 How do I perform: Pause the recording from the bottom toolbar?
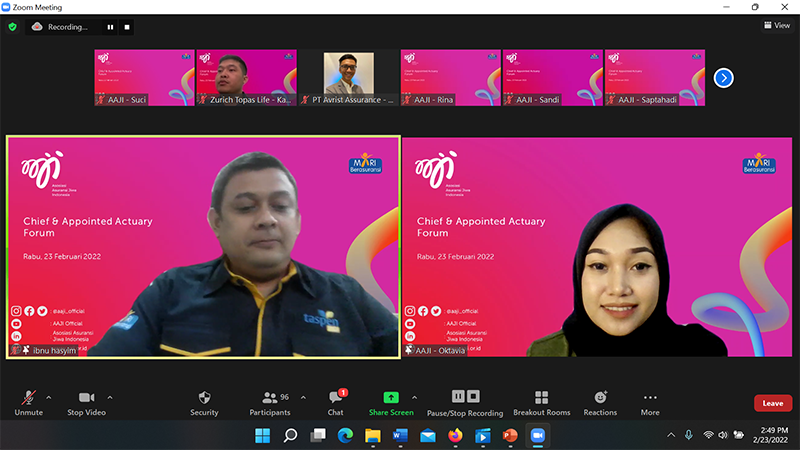tap(458, 396)
